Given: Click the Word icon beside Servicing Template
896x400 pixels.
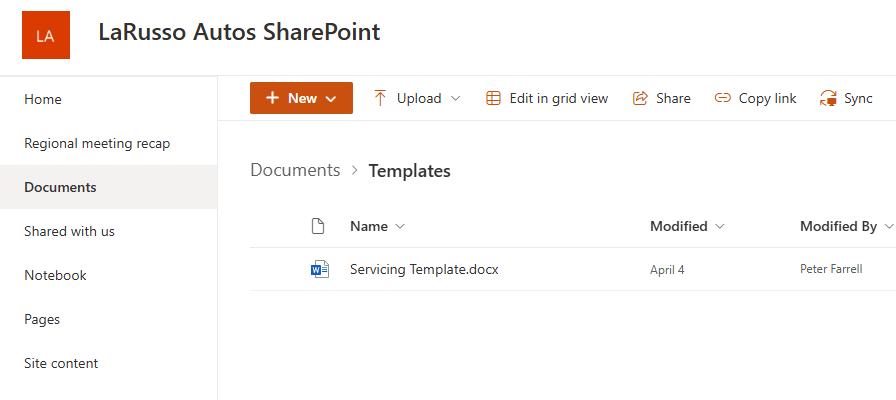Looking at the screenshot, I should click(x=319, y=269).
